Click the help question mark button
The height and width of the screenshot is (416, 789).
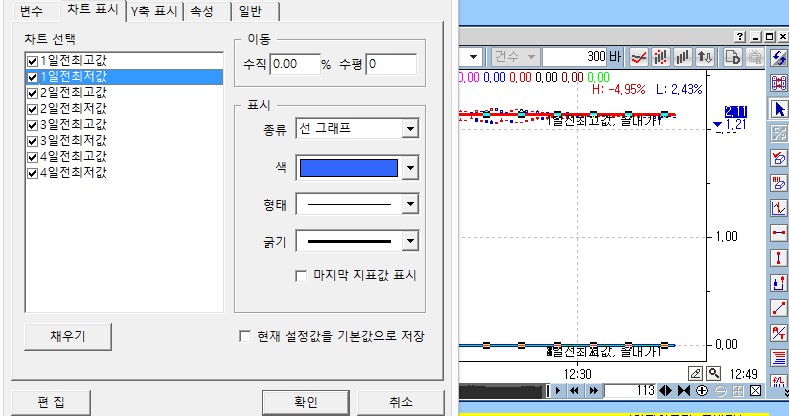coord(741,35)
